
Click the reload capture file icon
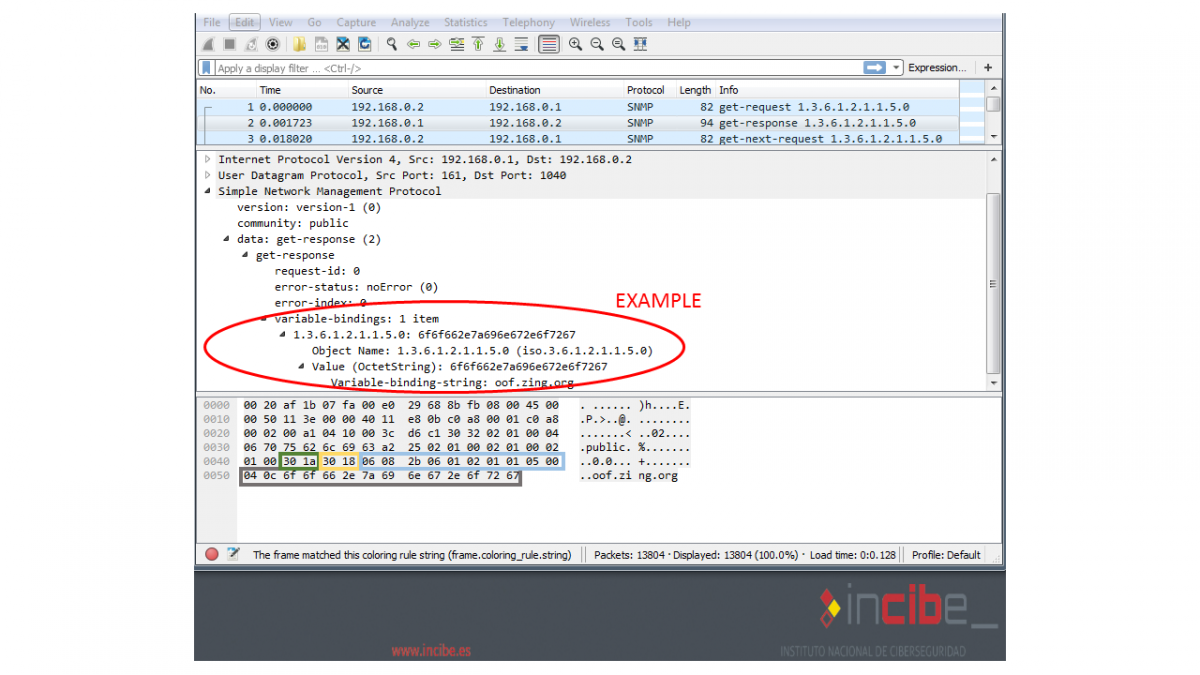[364, 44]
